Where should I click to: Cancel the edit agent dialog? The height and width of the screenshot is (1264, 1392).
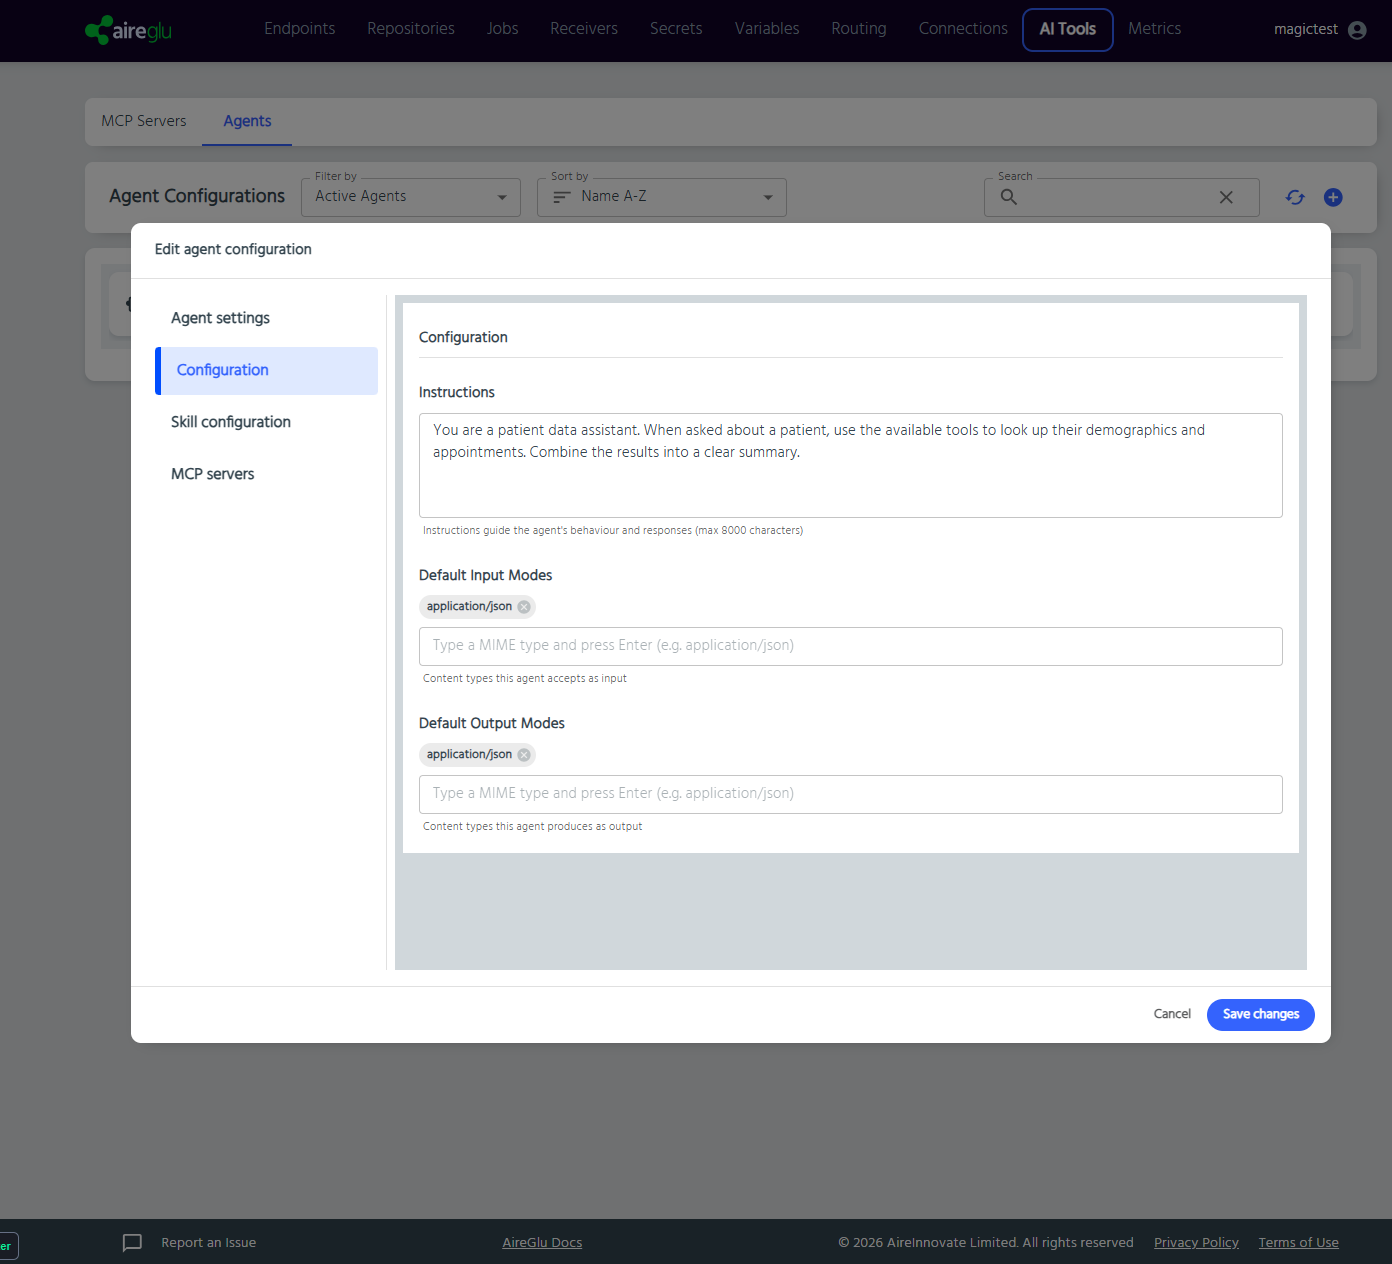pos(1172,1014)
